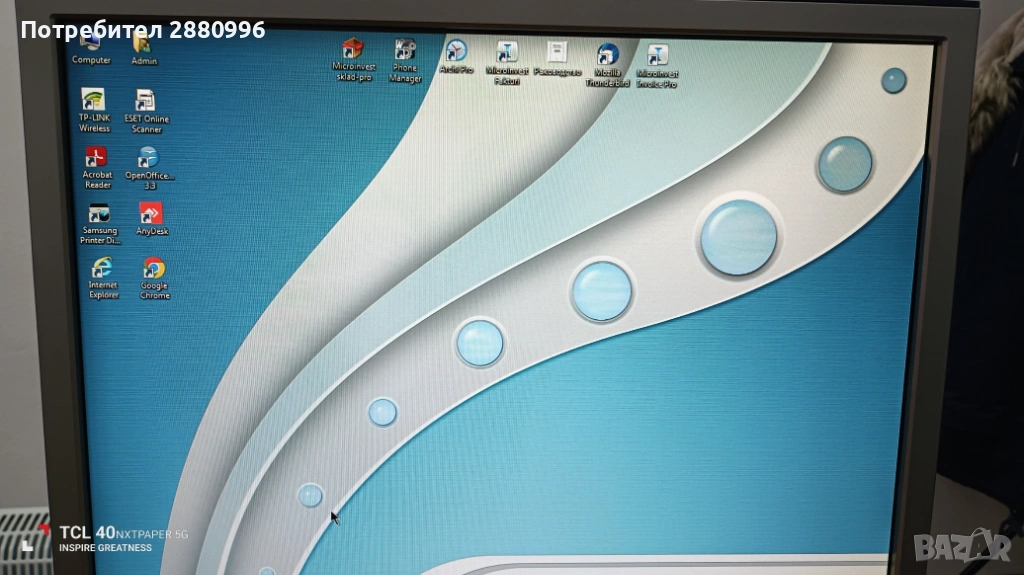
Task: Select the Samsung Printer shortcut
Action: 100,215
